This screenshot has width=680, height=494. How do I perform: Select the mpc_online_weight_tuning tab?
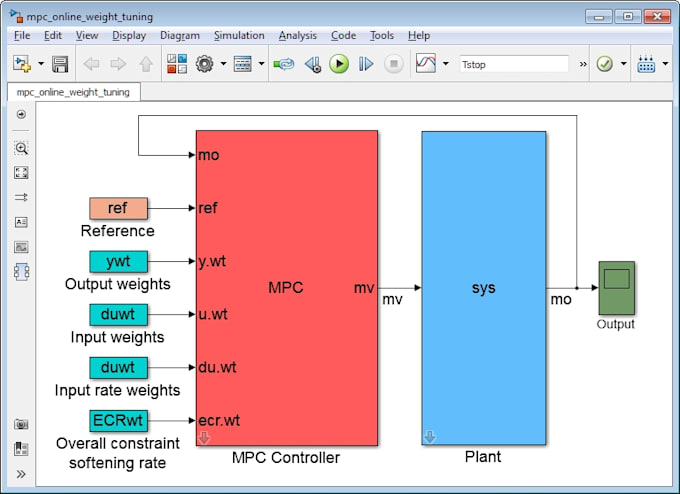[73, 92]
